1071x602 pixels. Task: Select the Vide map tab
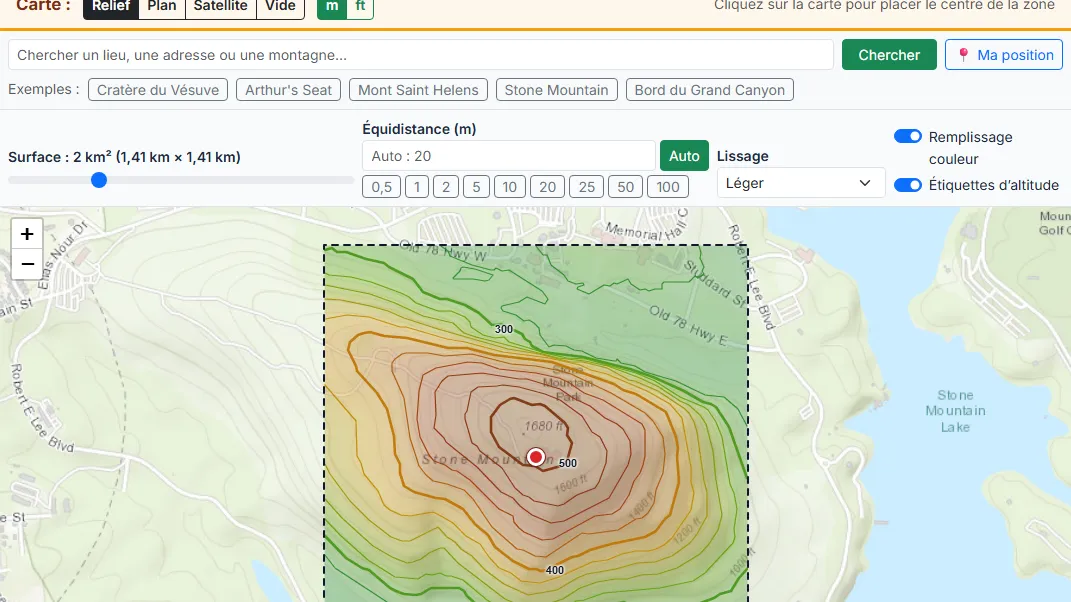(280, 6)
